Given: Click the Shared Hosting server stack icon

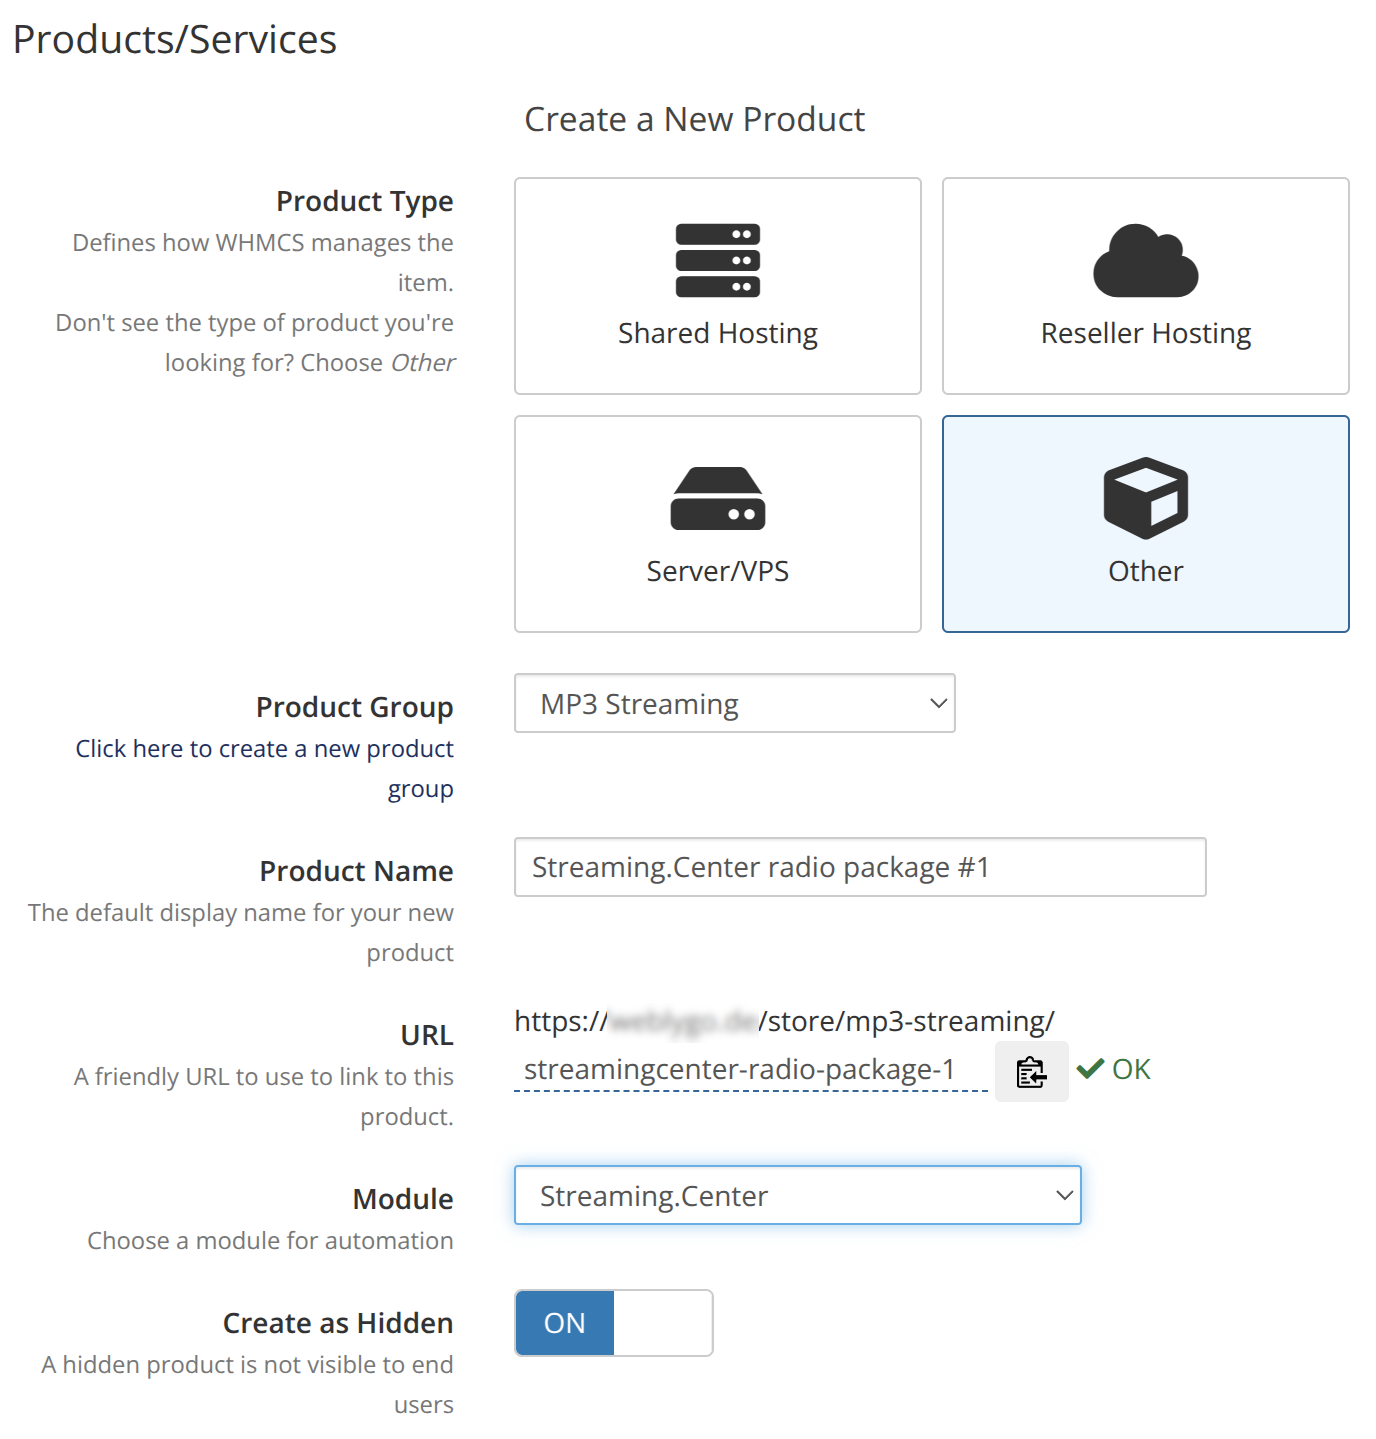Looking at the screenshot, I should pyautogui.click(x=717, y=260).
